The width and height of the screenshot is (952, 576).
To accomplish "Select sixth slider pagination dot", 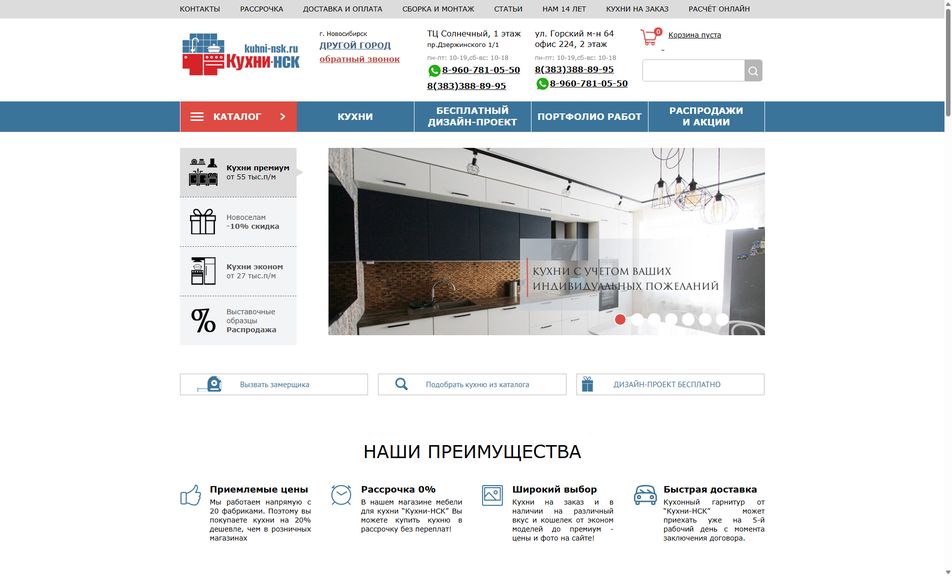I will tap(705, 319).
